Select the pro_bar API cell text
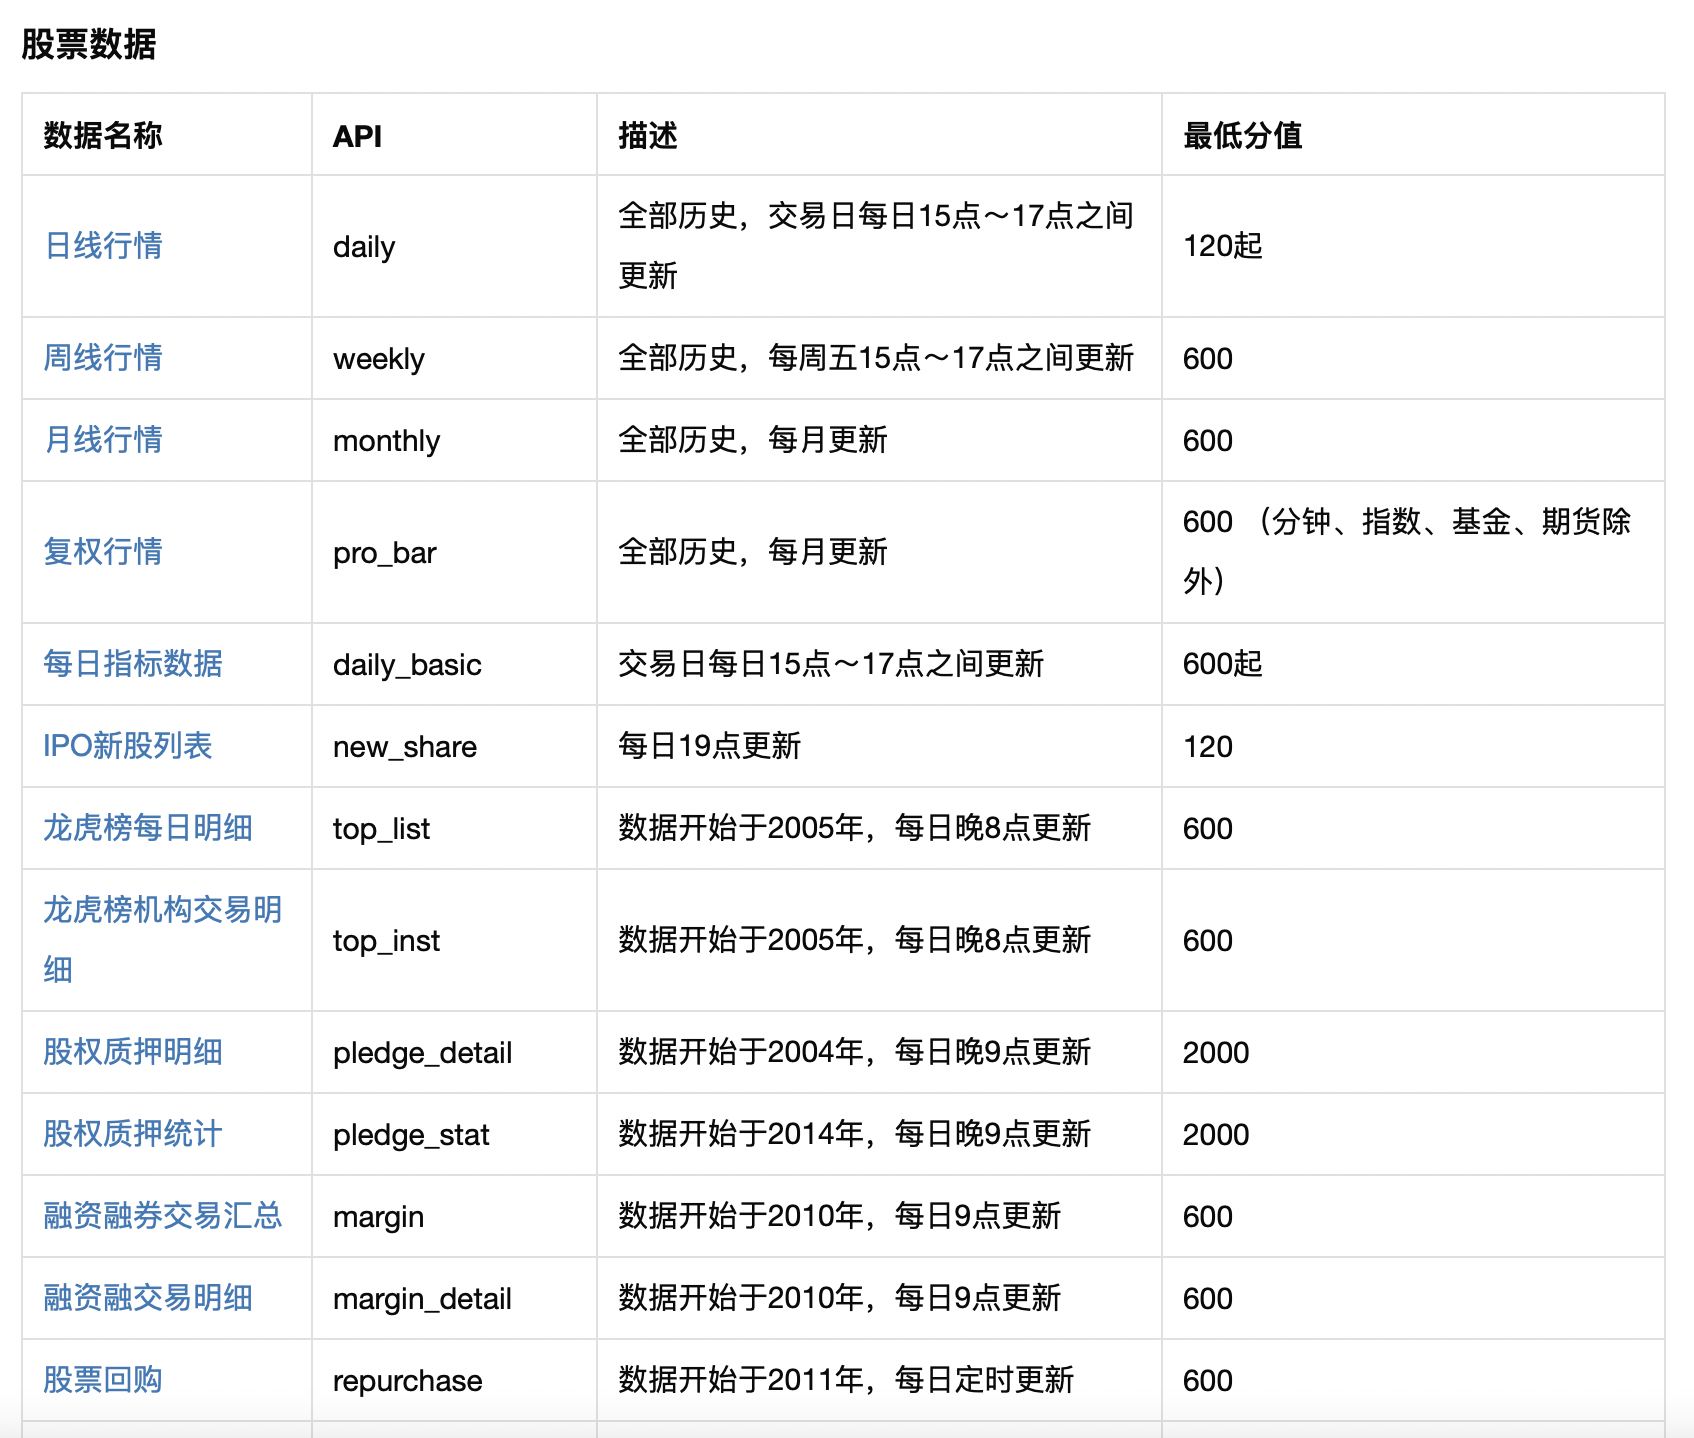Image resolution: width=1694 pixels, height=1438 pixels. pos(386,551)
